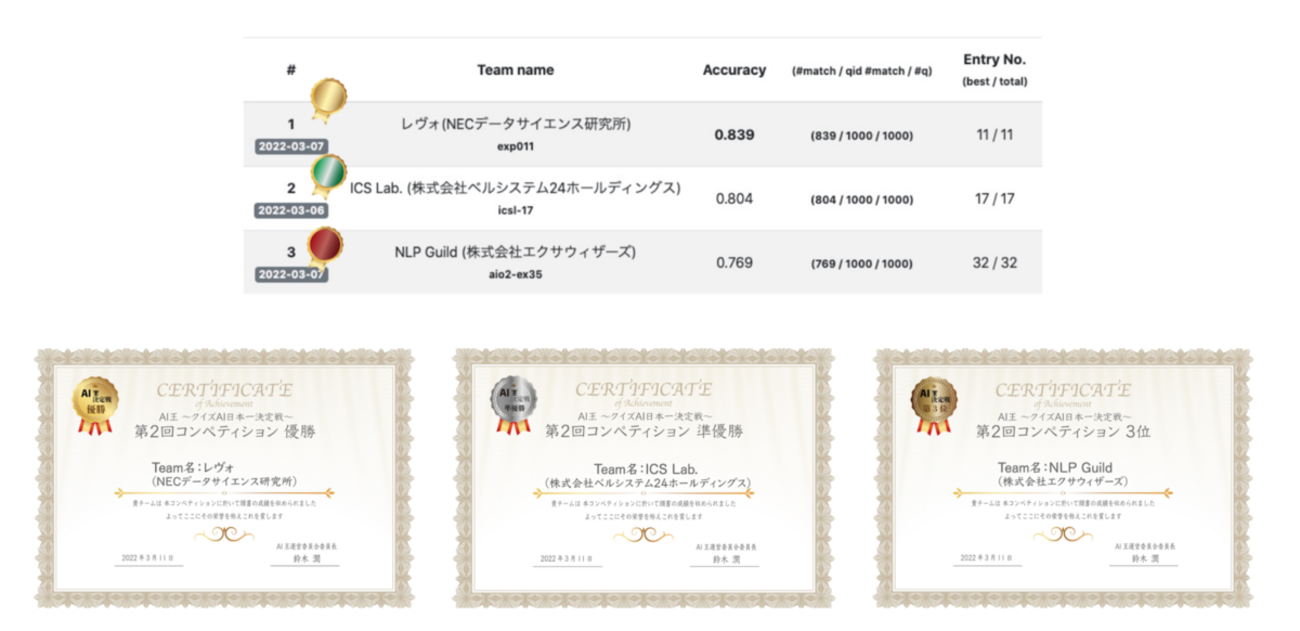Select the 2022-03-06 date badge under rank 2
The width and height of the screenshot is (1300, 631).
point(291,210)
